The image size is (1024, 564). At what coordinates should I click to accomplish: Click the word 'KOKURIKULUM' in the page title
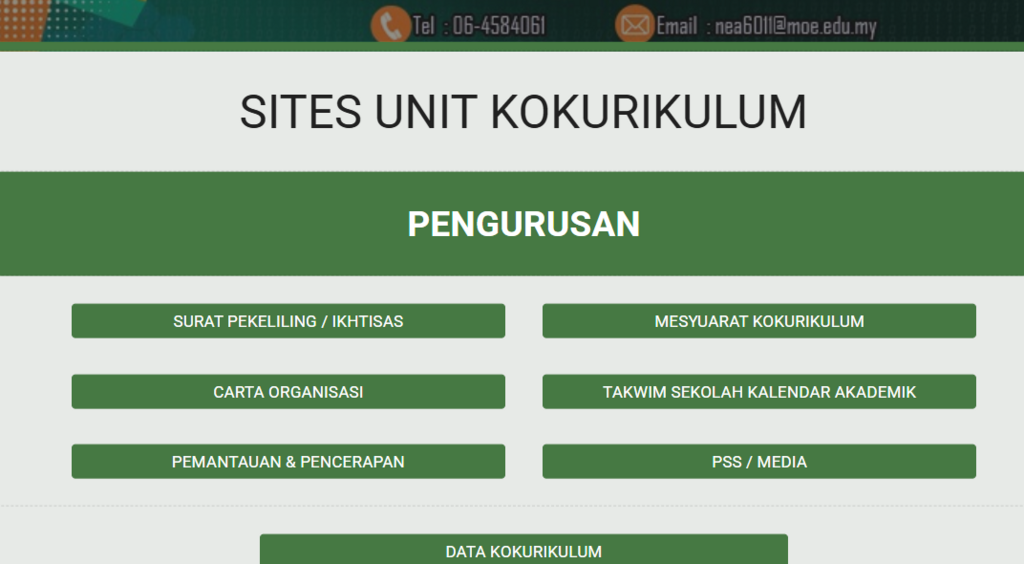pos(648,112)
